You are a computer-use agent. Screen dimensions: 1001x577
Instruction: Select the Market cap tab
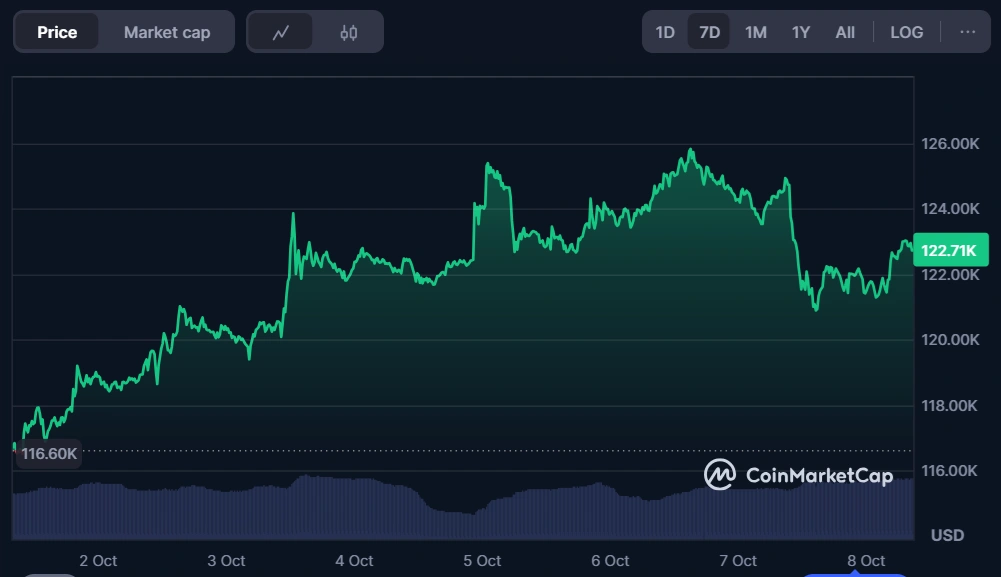coord(167,32)
